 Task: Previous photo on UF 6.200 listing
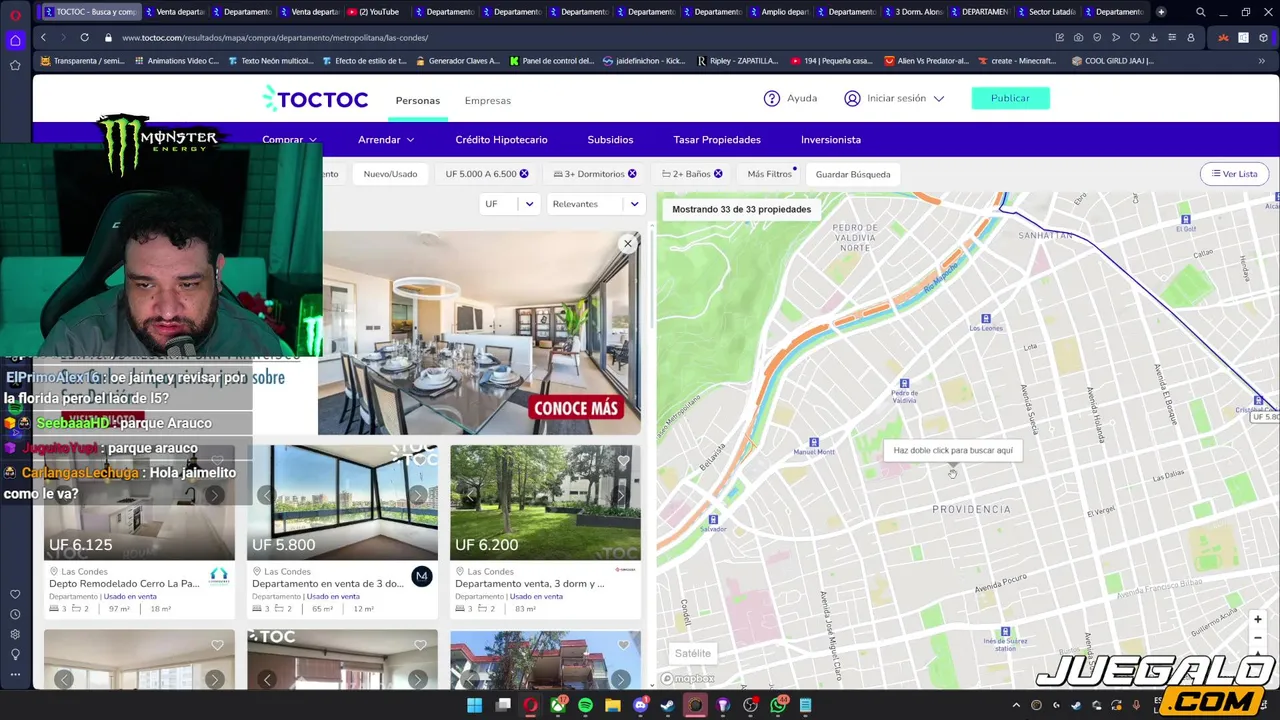(470, 495)
